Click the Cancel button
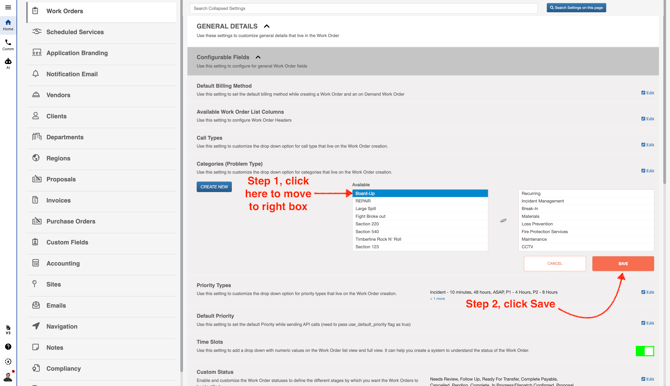The height and width of the screenshot is (386, 670). coord(555,263)
